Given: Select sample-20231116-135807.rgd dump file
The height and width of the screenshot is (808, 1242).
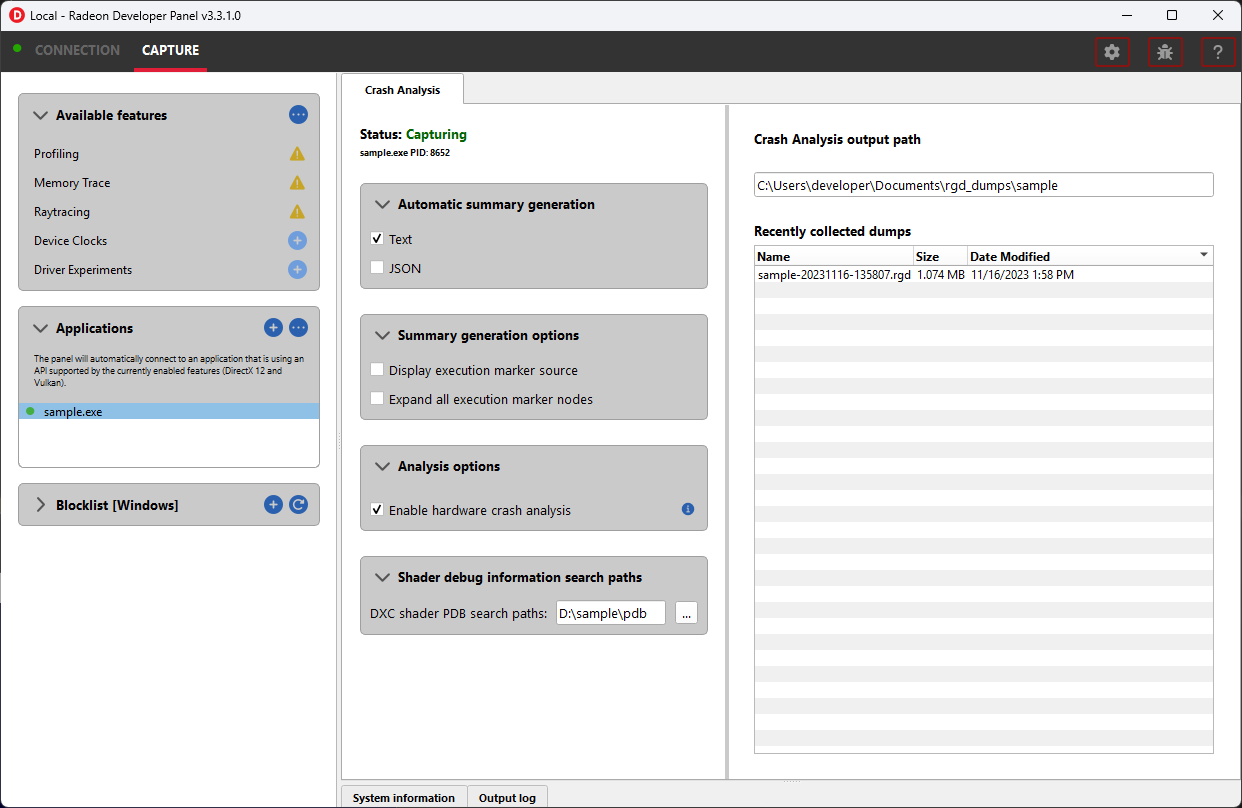Looking at the screenshot, I should point(834,274).
